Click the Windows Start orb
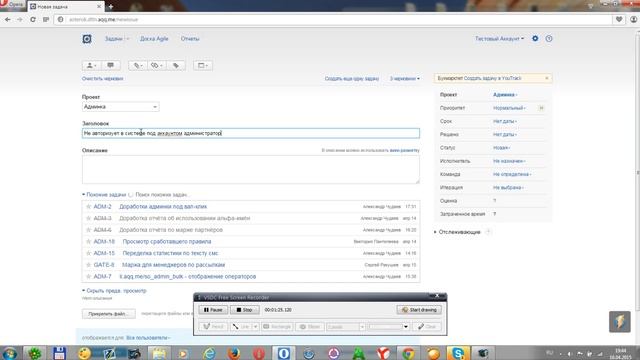 click(x=10, y=353)
